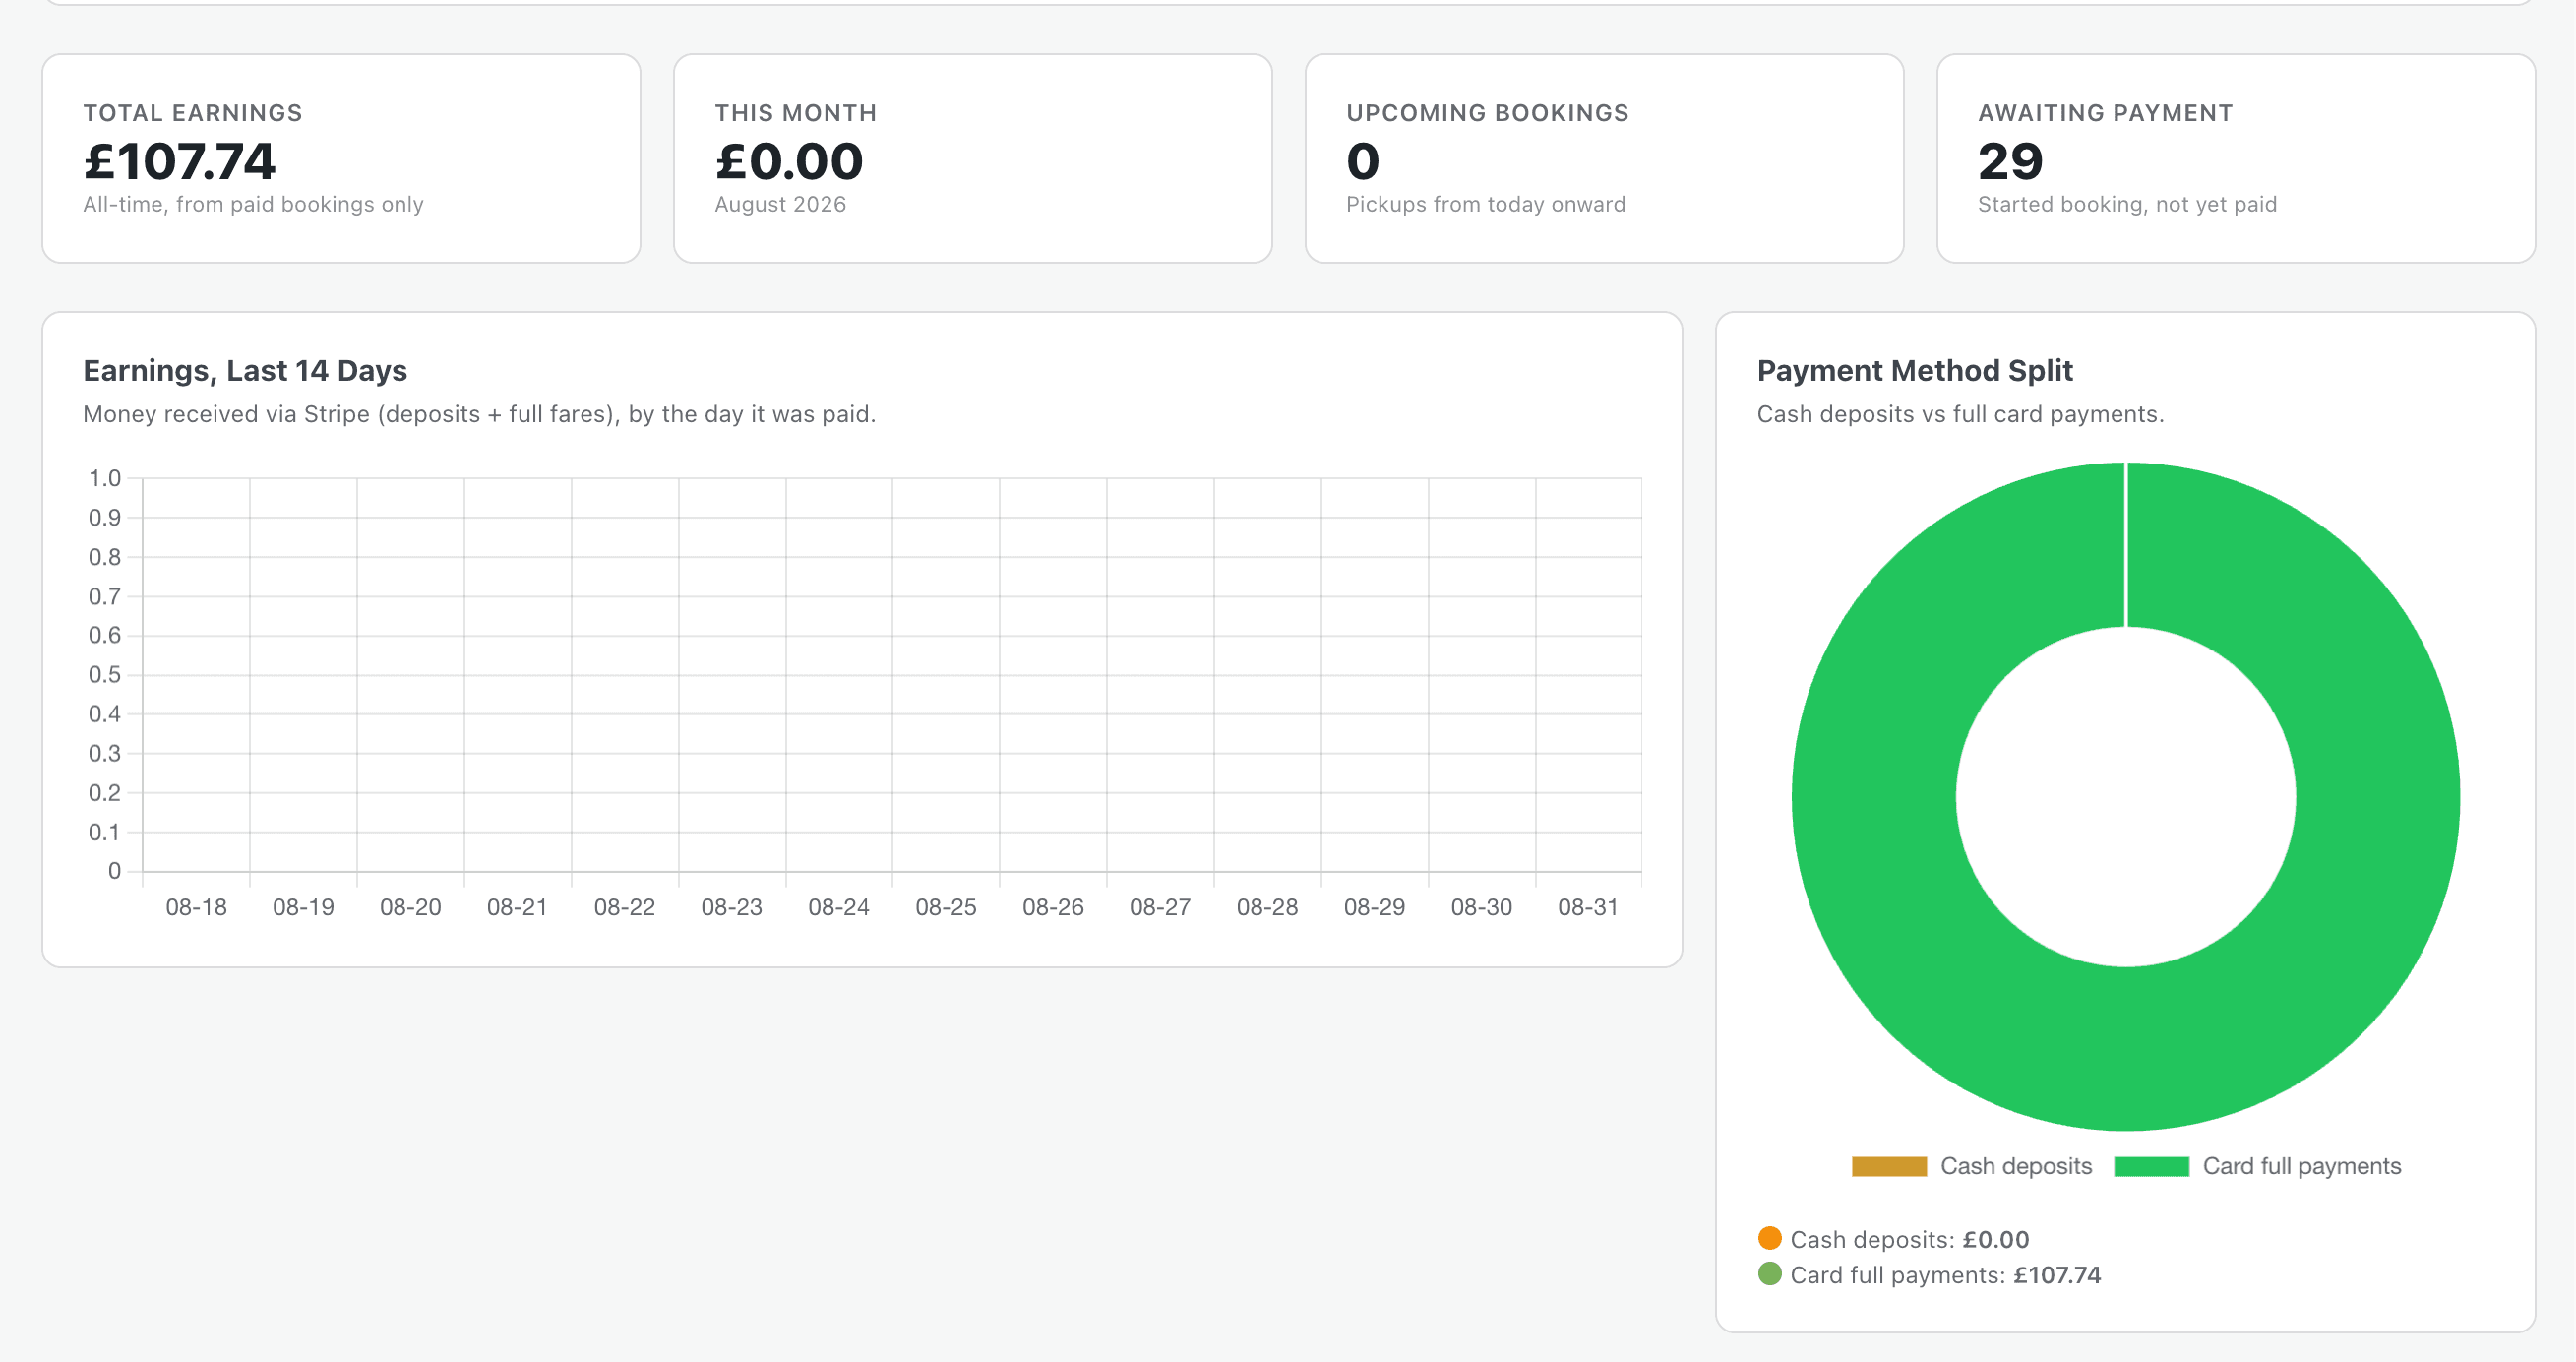Screen dimensions: 2576x1362
Task: Select the This Month £0.00 value
Action: tap(788, 161)
